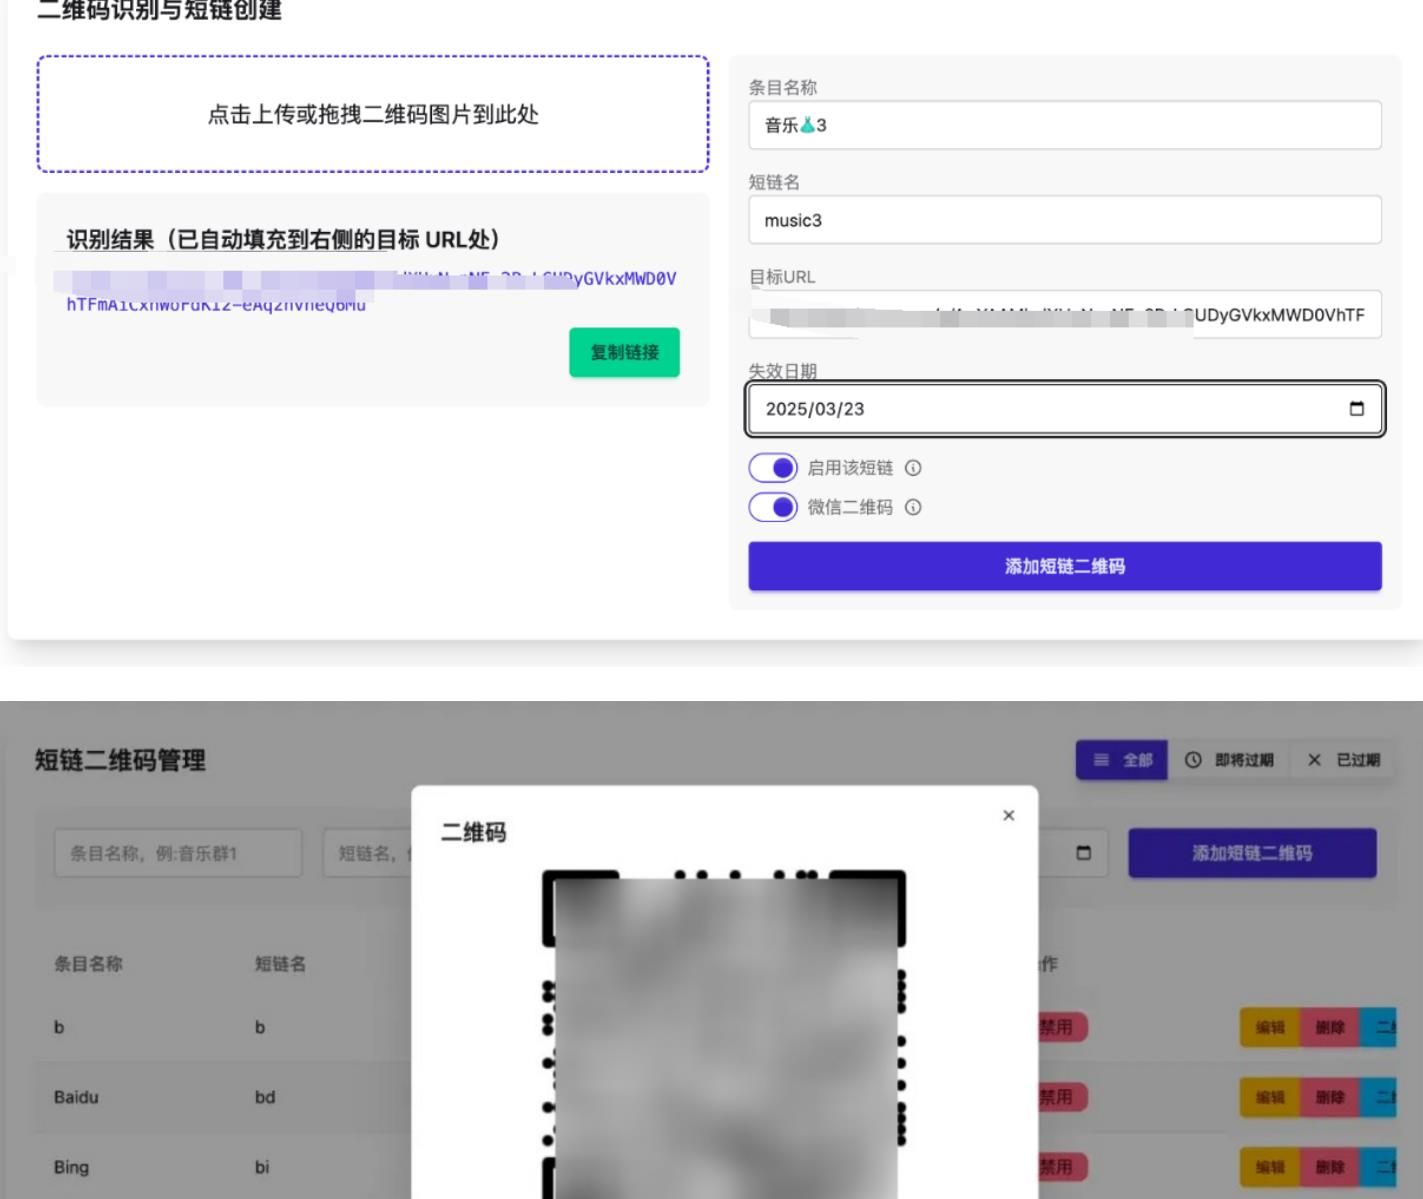Click the list icon on 全部 filter
Viewport: 1423px width, 1199px height.
tap(1103, 760)
